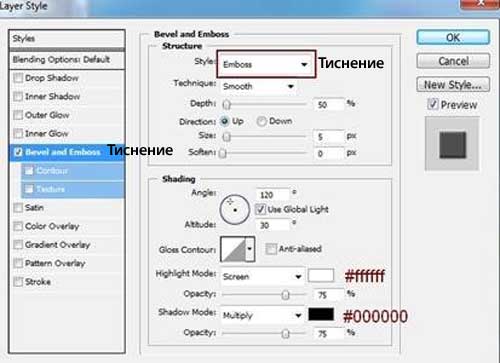Select the Satin effect label
Viewport: 500px width, 363px height.
point(34,208)
